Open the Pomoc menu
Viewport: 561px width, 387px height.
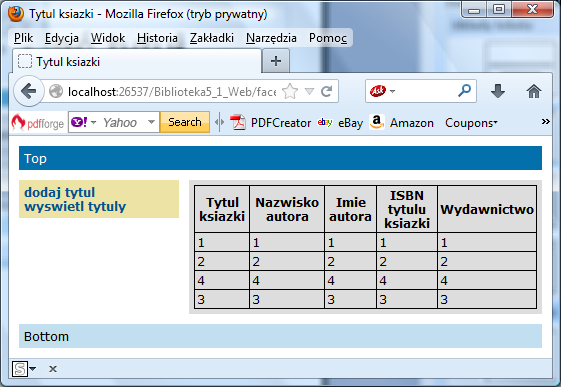click(x=328, y=38)
